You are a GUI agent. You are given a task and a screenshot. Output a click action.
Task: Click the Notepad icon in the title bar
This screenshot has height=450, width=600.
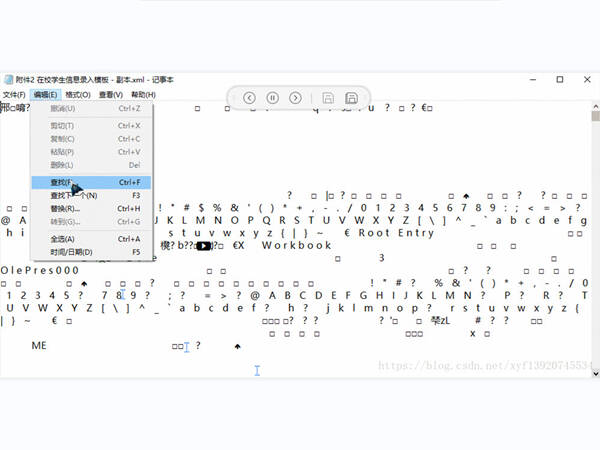[8, 80]
